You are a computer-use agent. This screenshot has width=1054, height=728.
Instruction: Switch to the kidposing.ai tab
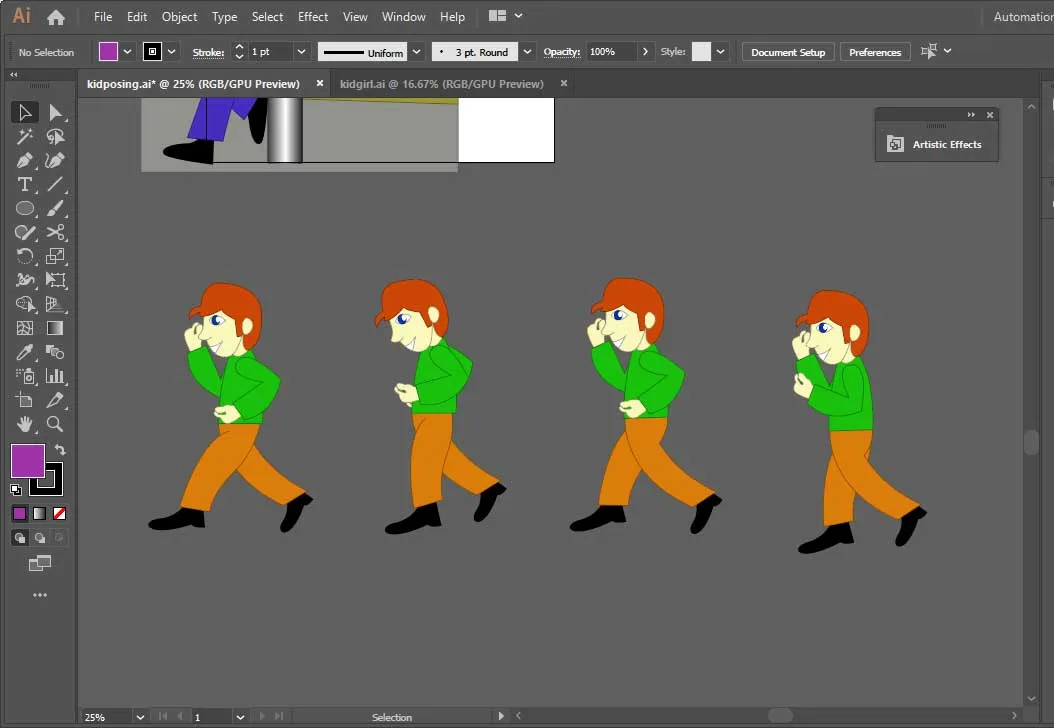pos(193,84)
